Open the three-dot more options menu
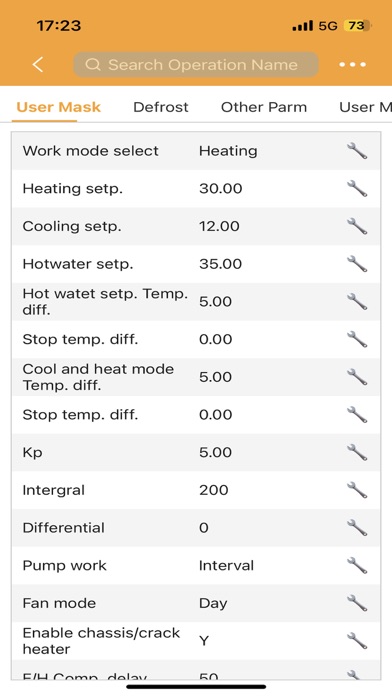The image size is (392, 696). coord(352,65)
